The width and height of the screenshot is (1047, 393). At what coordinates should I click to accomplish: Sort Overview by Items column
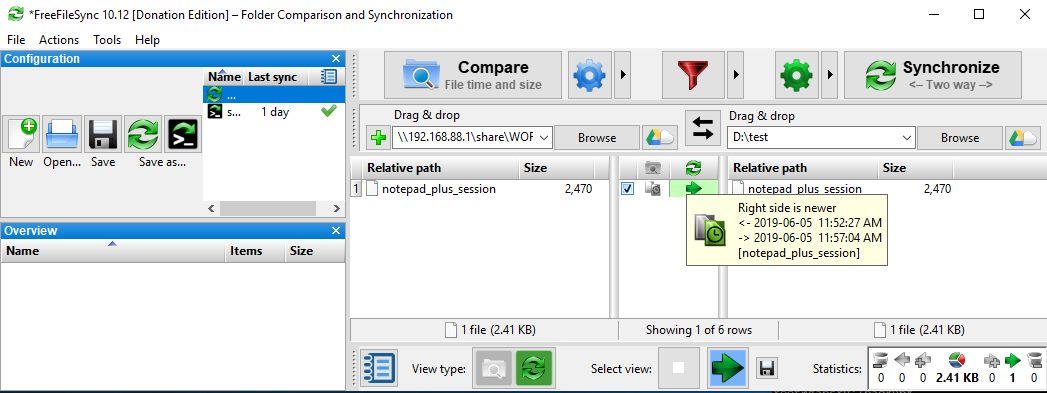(x=254, y=251)
